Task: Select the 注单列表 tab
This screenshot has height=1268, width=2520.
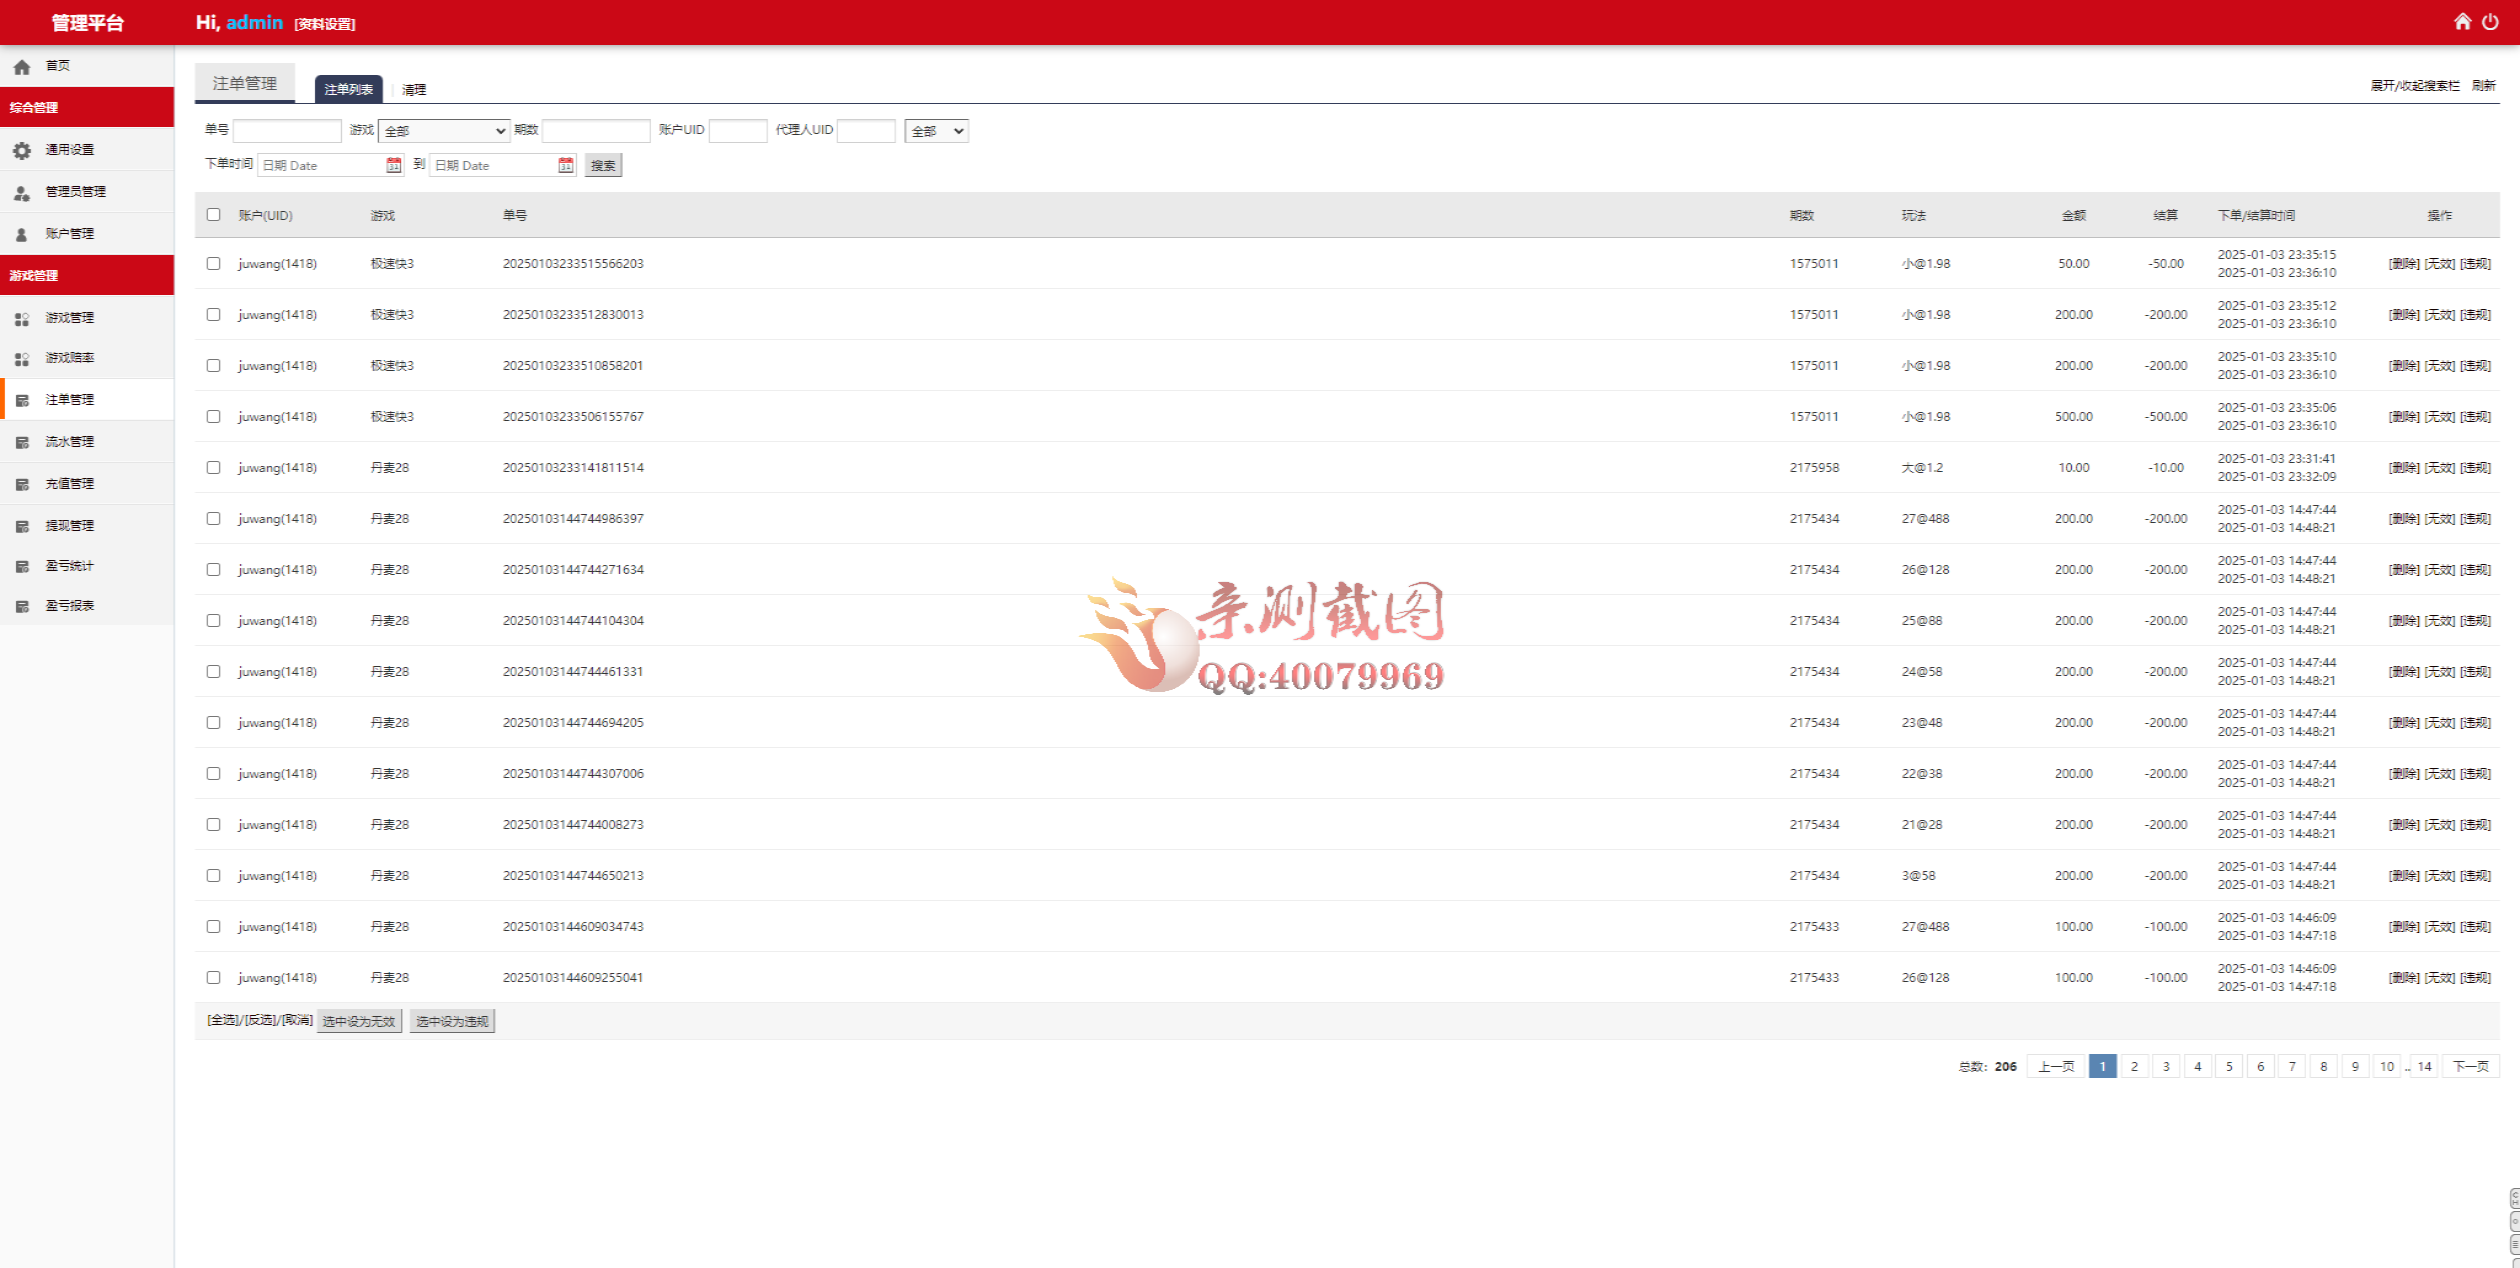Action: tap(348, 89)
